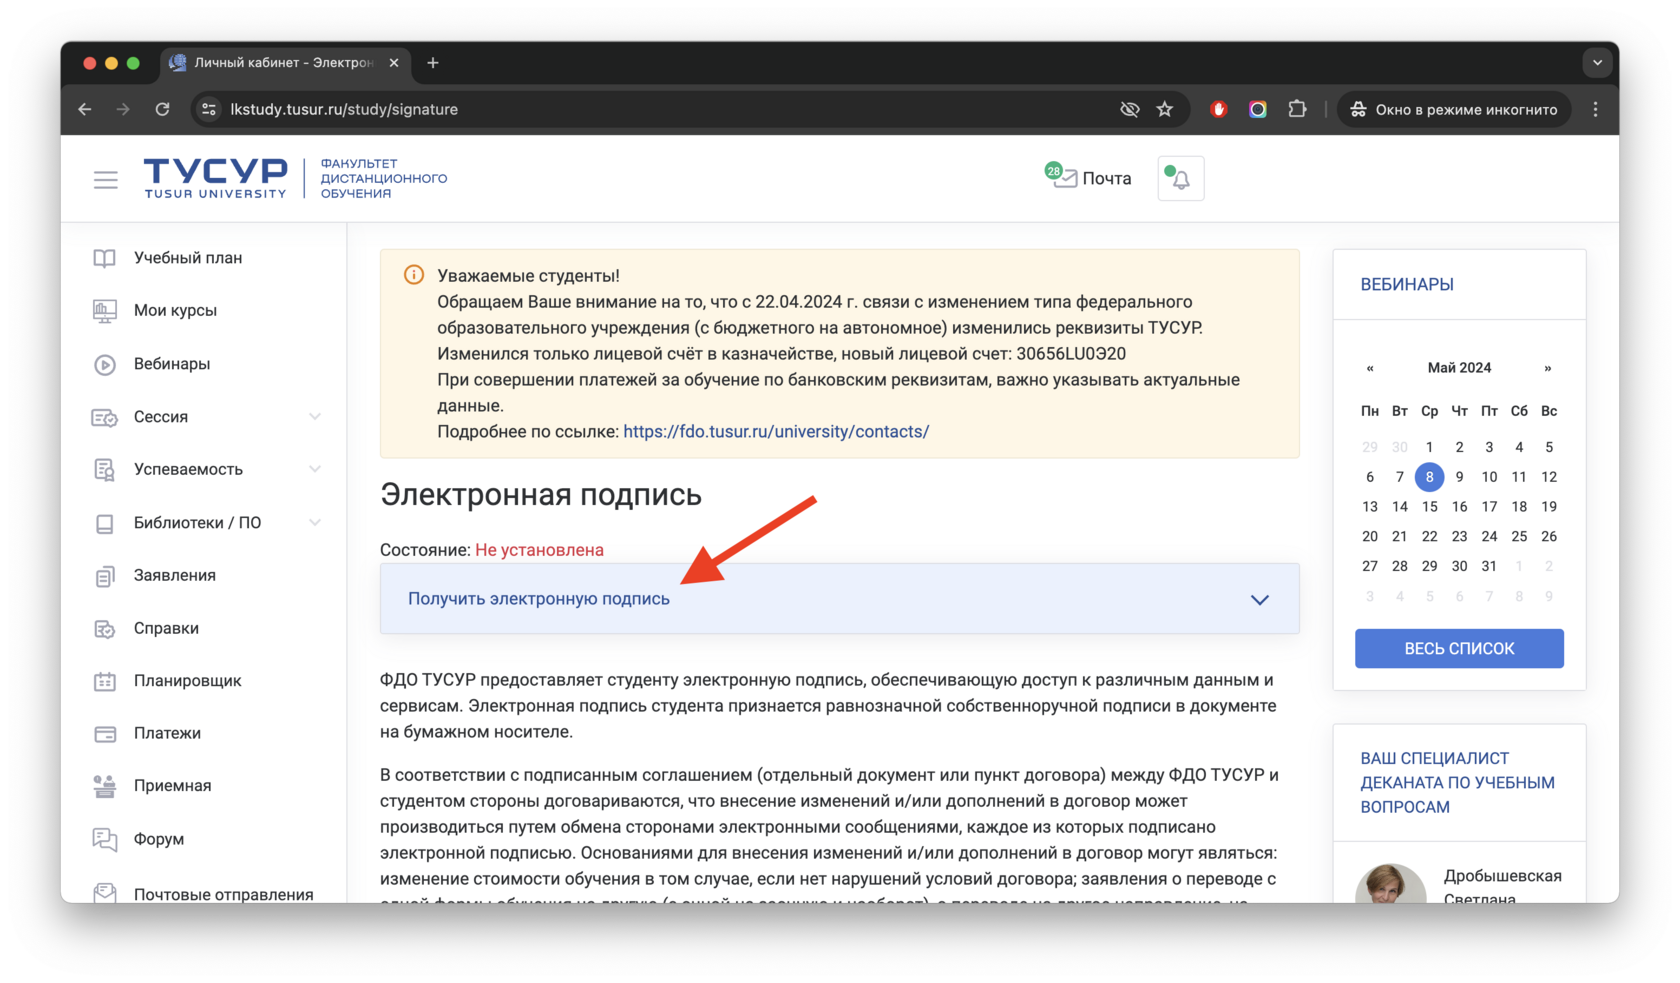This screenshot has height=983, width=1680.
Task: Click the Платежи card icon
Action: [105, 734]
